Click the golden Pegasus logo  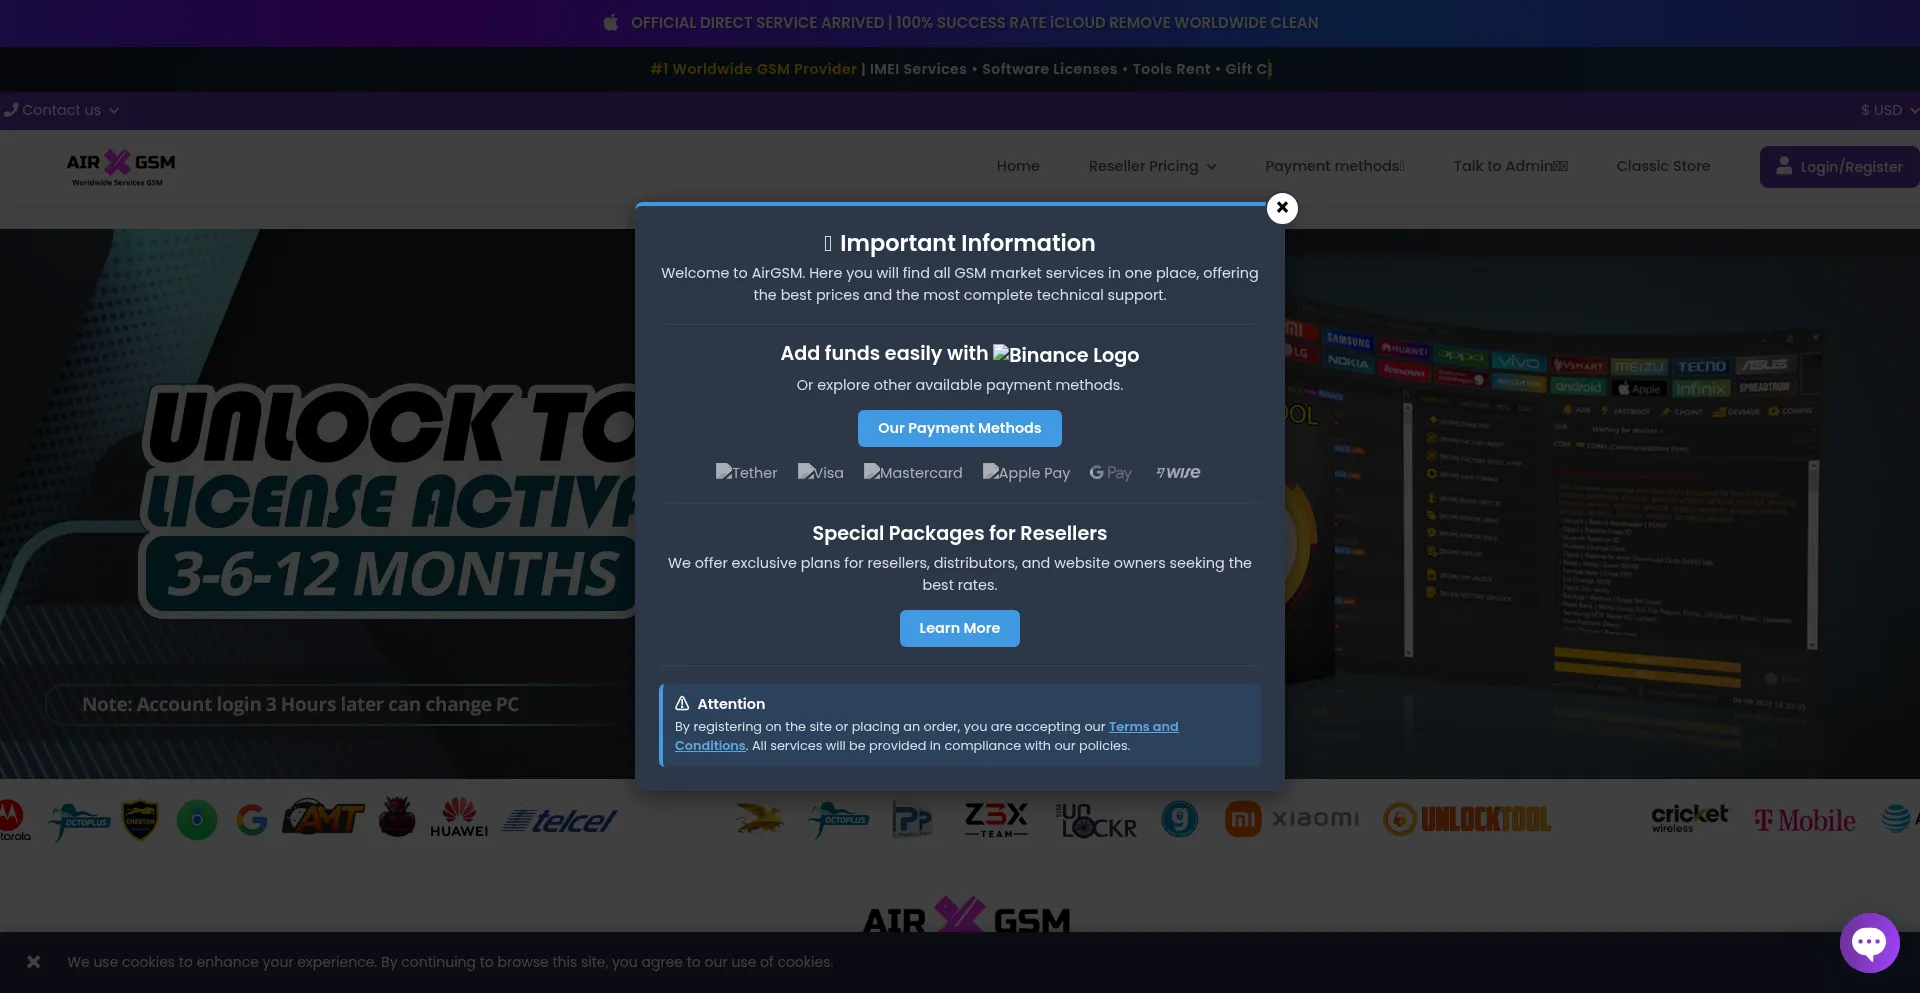760,820
